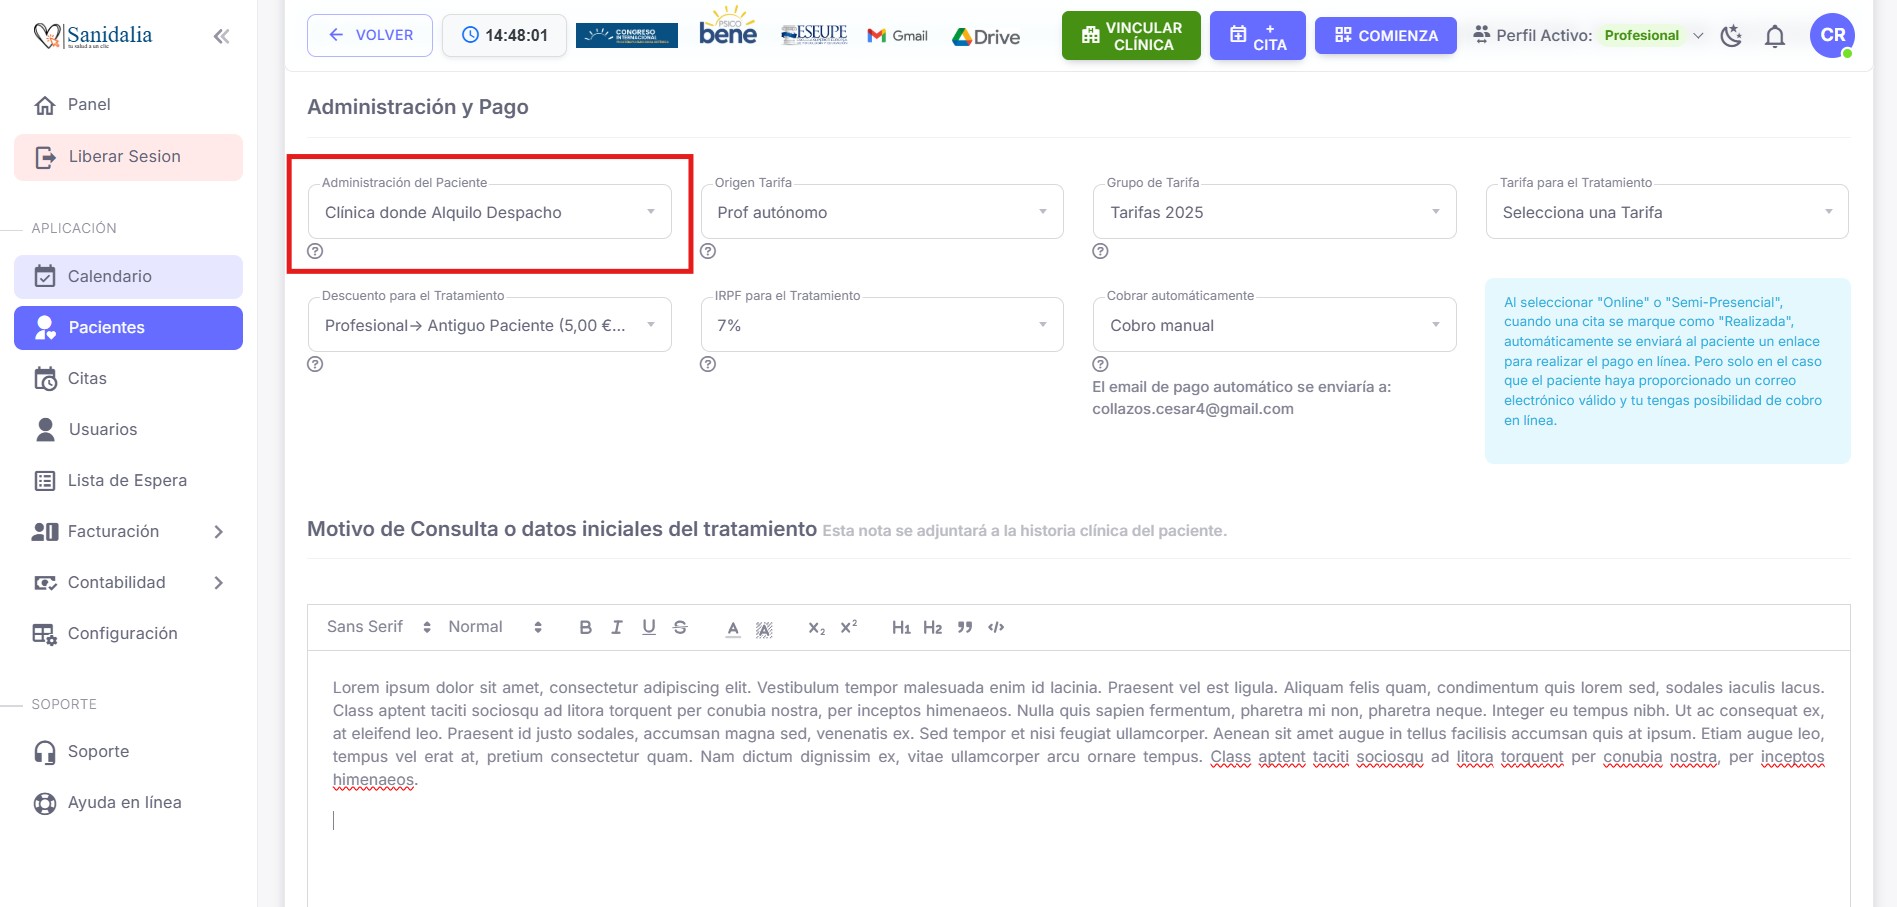Toggle bold formatting in editor
Viewport: 1897px width, 907px height.
pyautogui.click(x=585, y=627)
